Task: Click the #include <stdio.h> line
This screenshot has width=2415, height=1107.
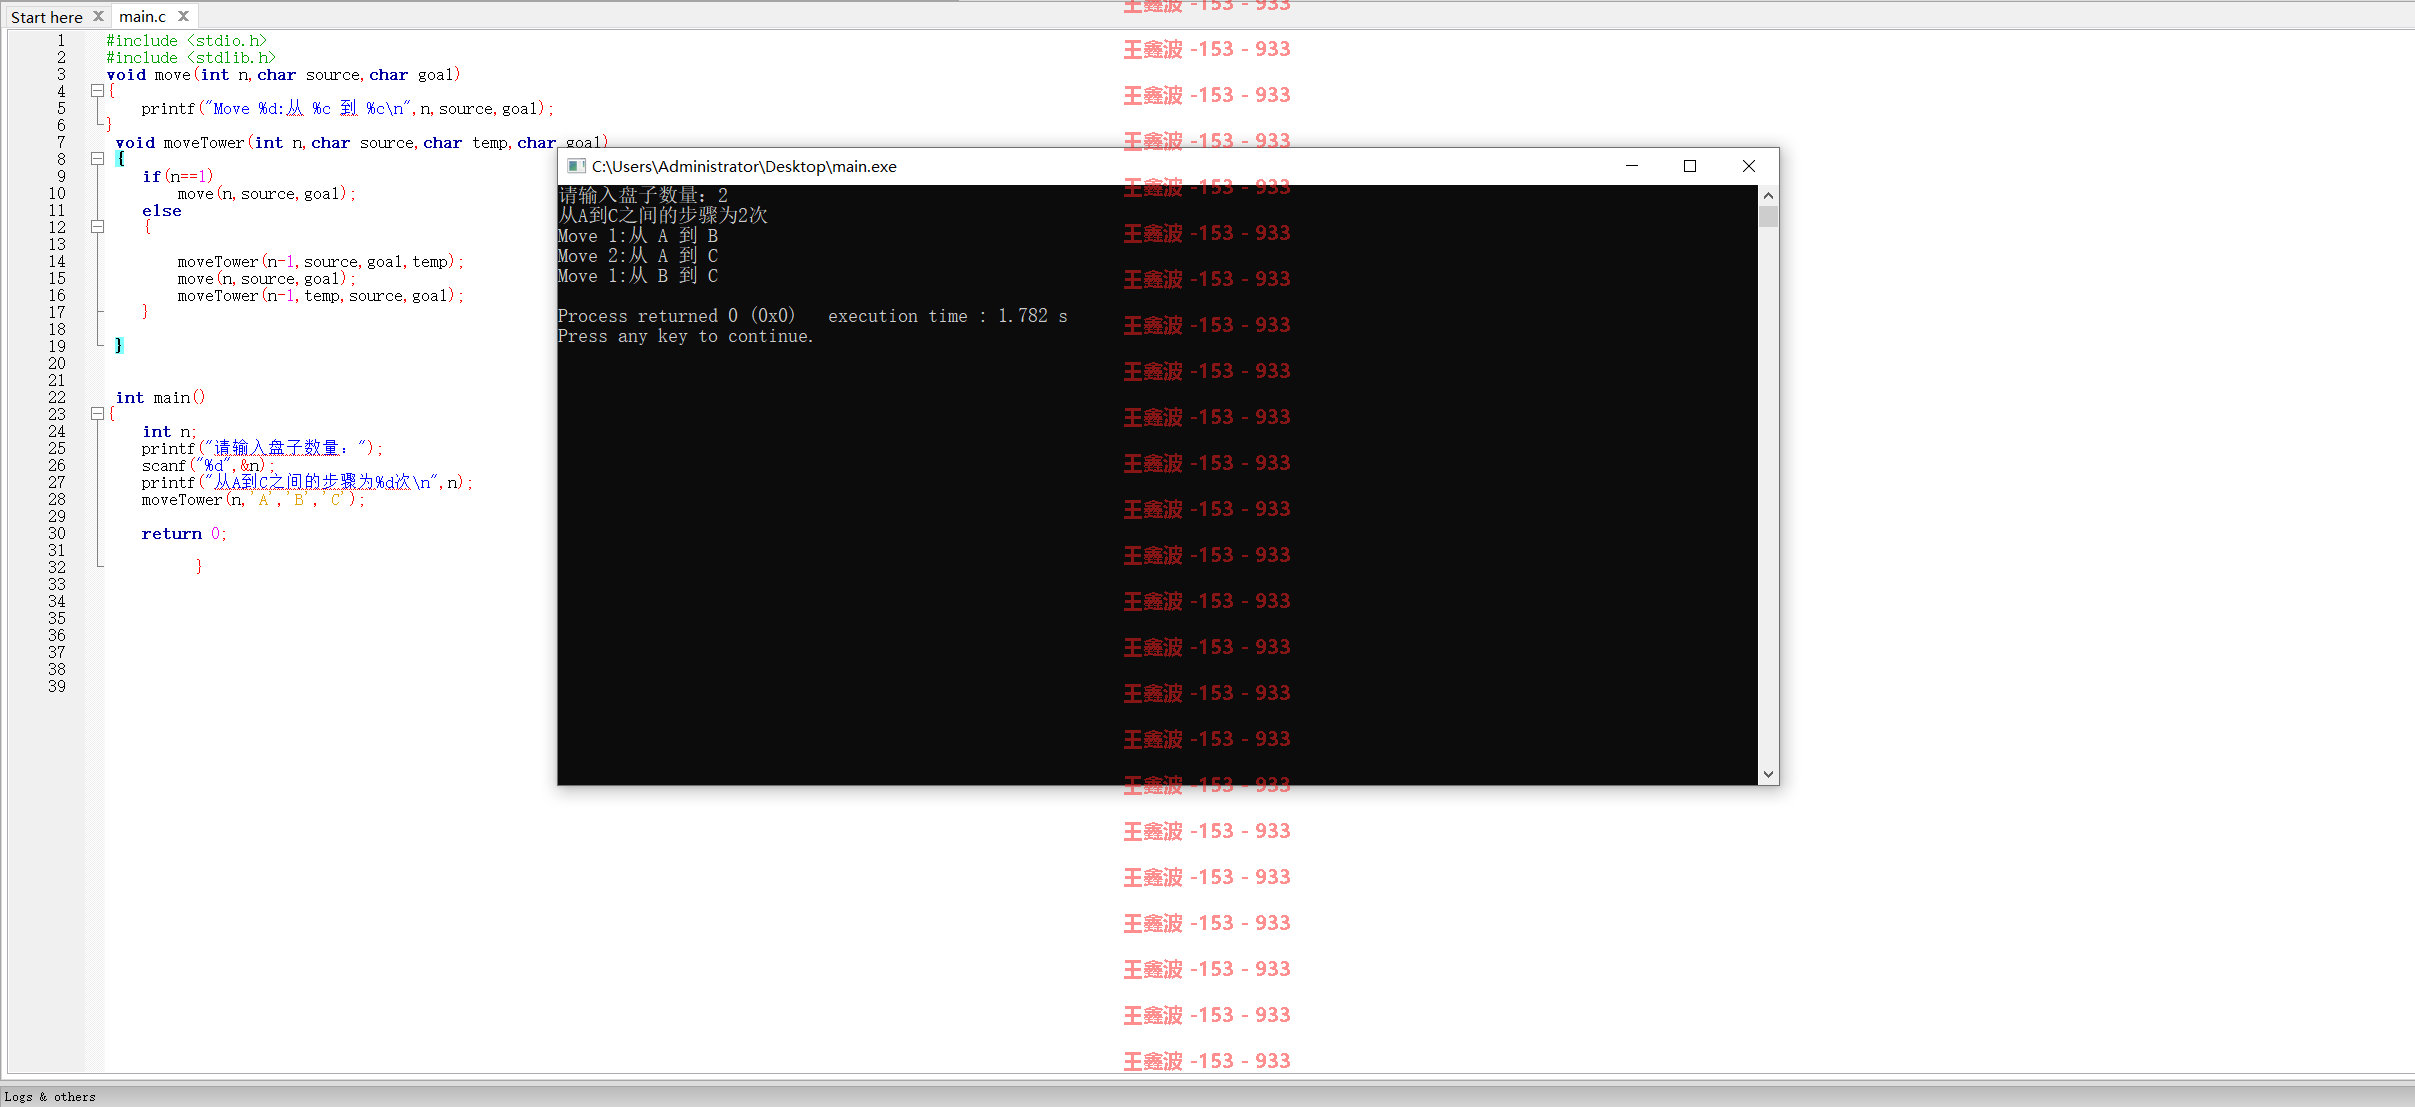Action: click(x=187, y=41)
